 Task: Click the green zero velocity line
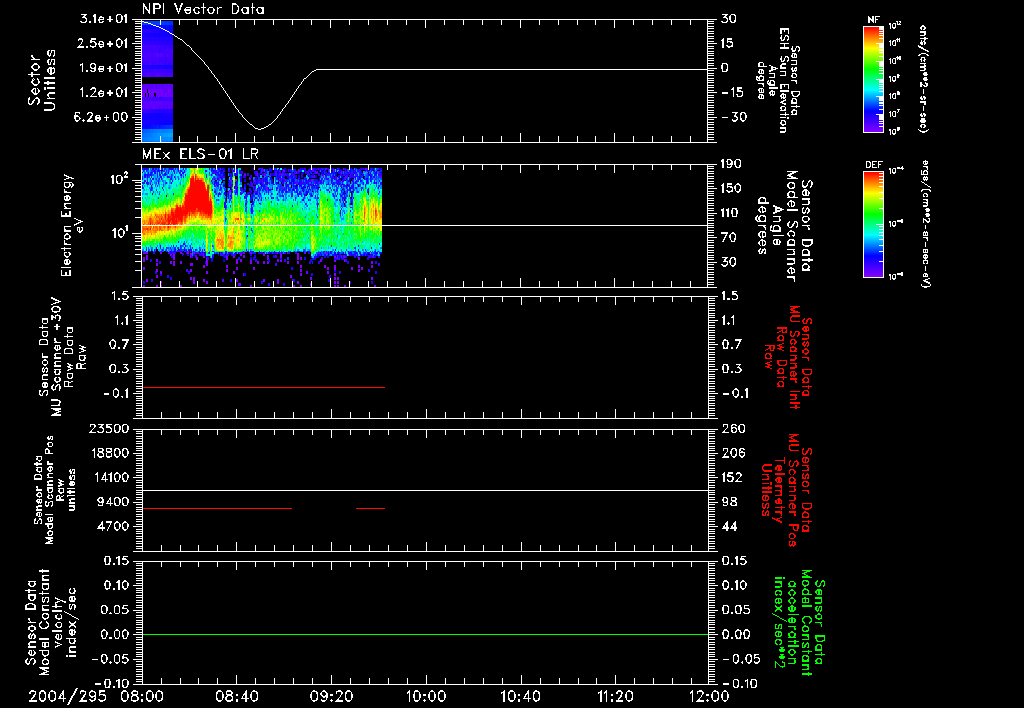[425, 634]
